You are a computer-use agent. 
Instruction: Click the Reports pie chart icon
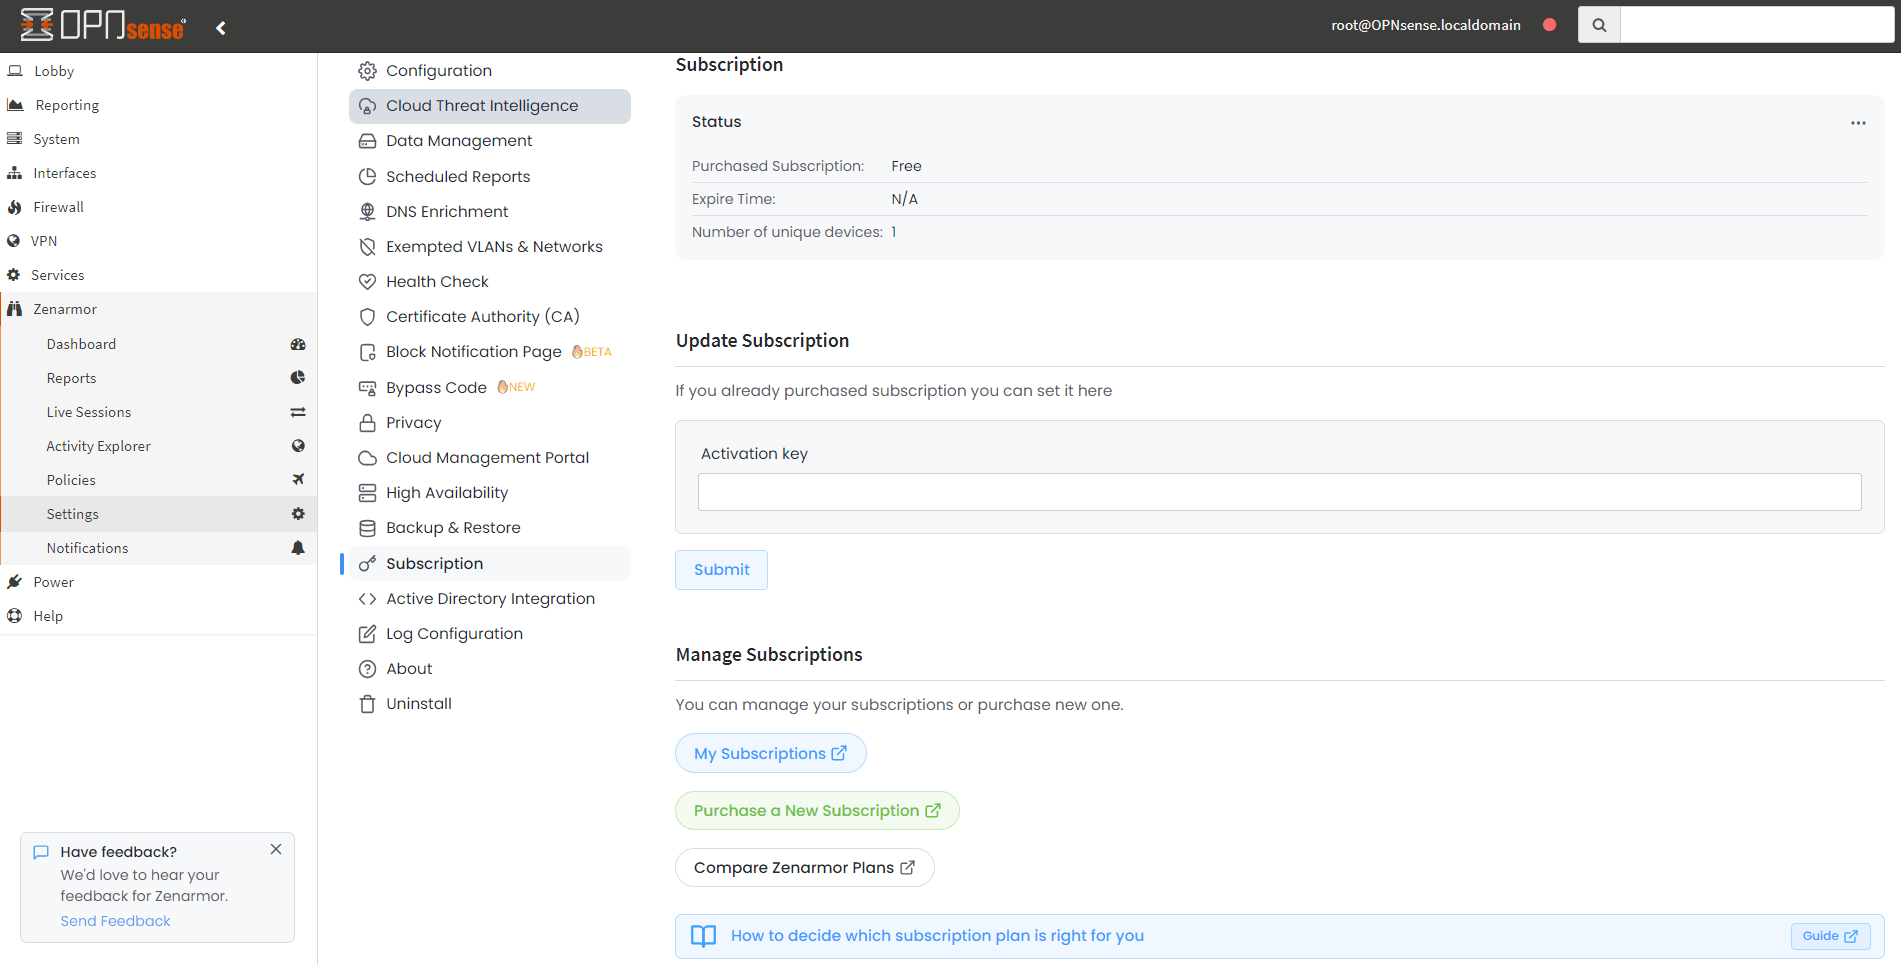[298, 378]
